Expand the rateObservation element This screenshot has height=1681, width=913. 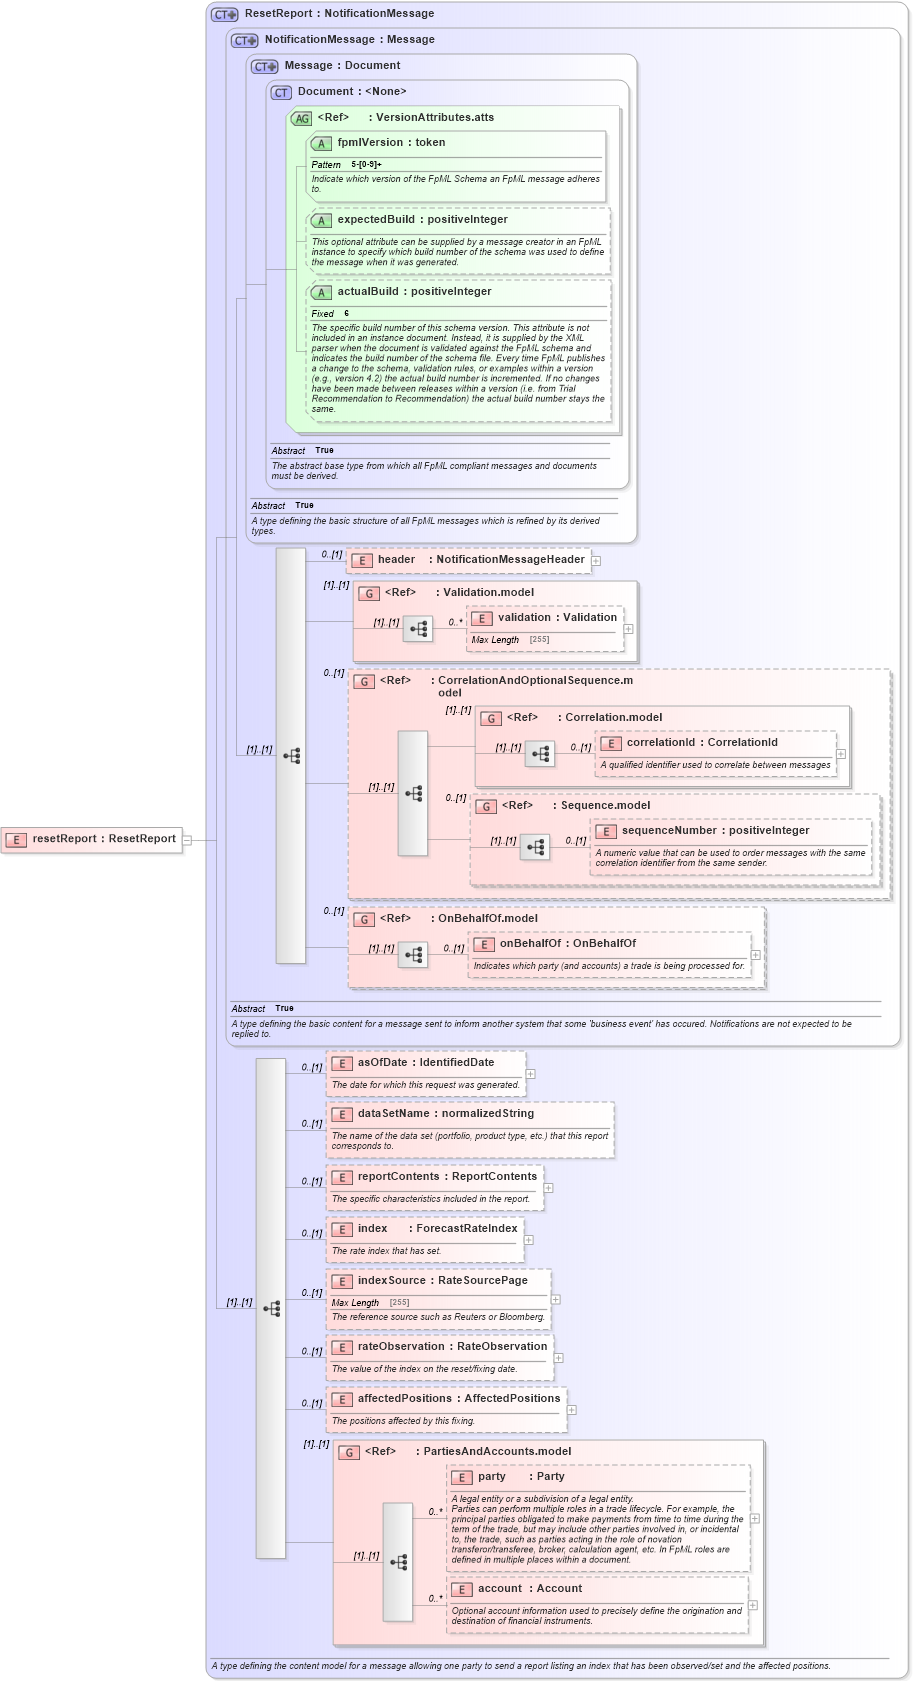[x=558, y=1358]
